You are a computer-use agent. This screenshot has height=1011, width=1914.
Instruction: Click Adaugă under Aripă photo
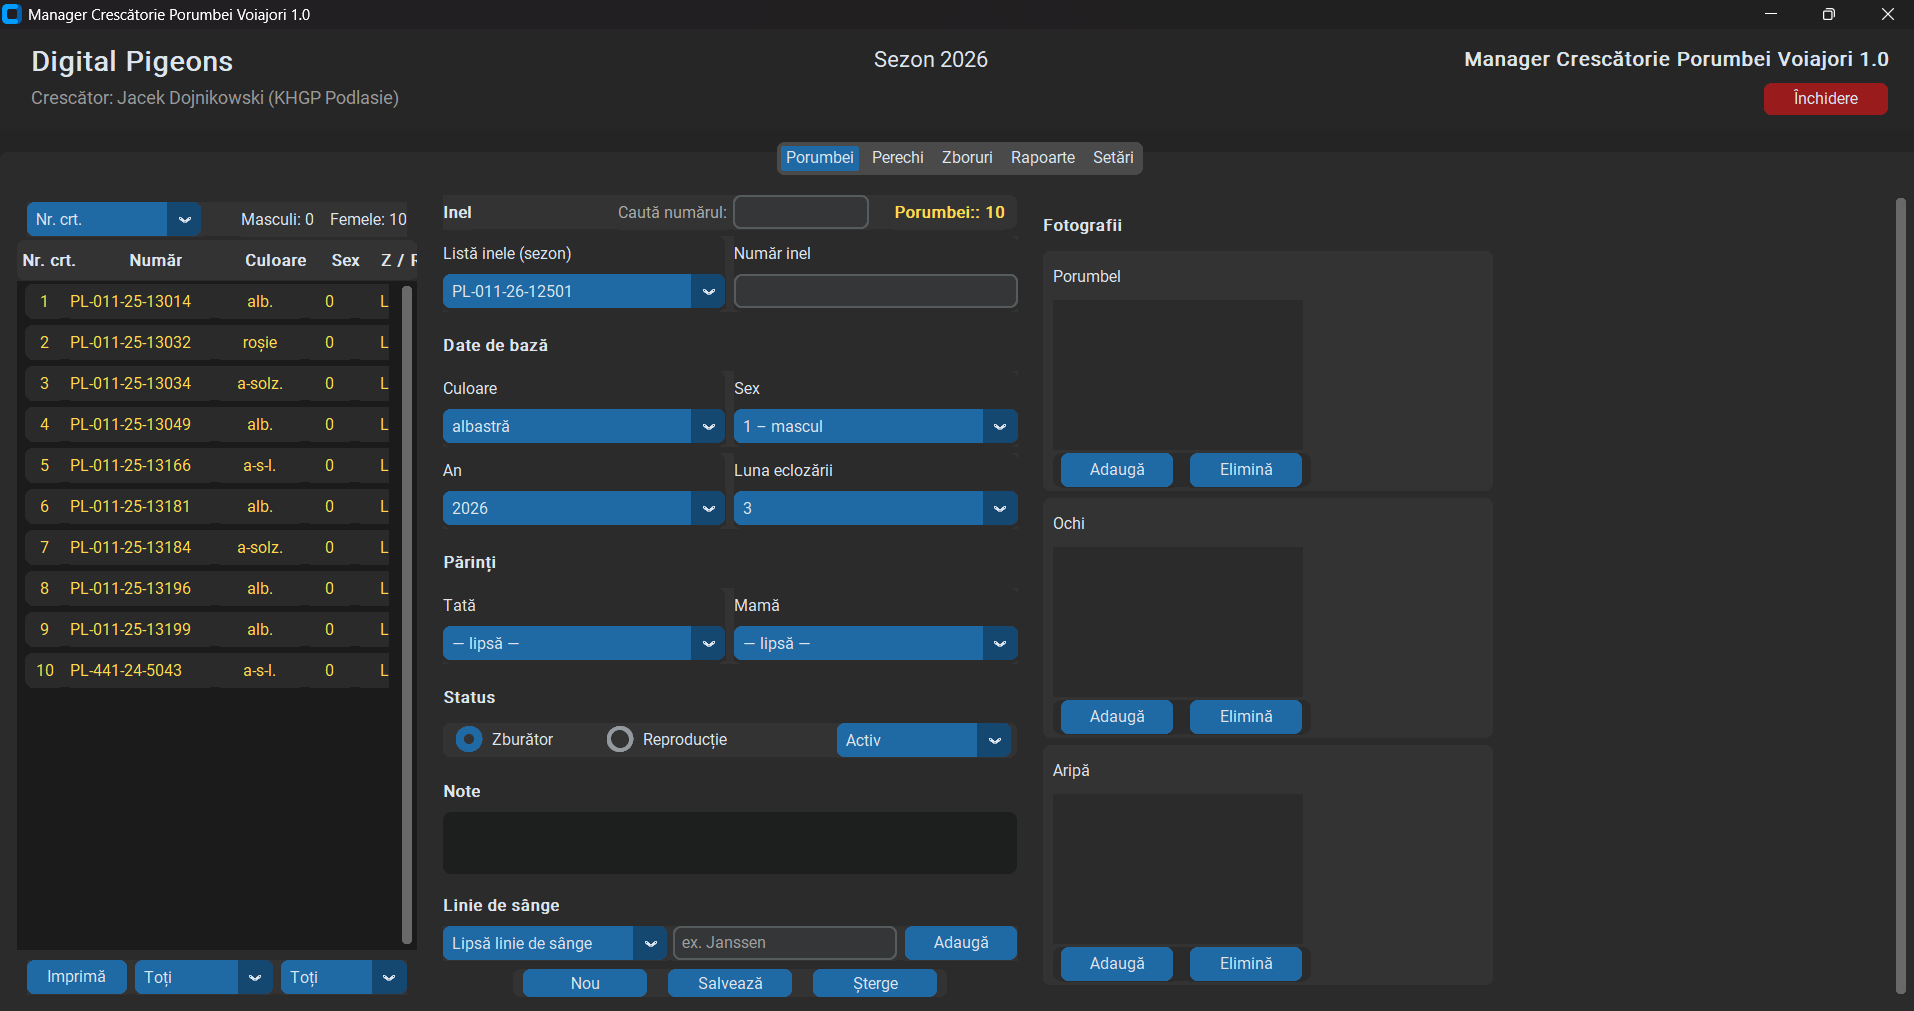point(1117,963)
